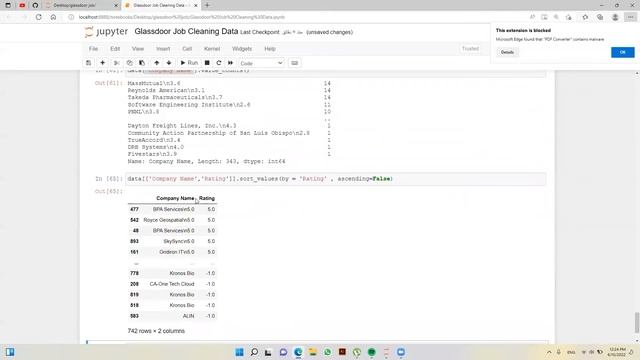This screenshot has width=640, height=360.
Task: Move selected cell up arrow
Action: coord(156,63)
